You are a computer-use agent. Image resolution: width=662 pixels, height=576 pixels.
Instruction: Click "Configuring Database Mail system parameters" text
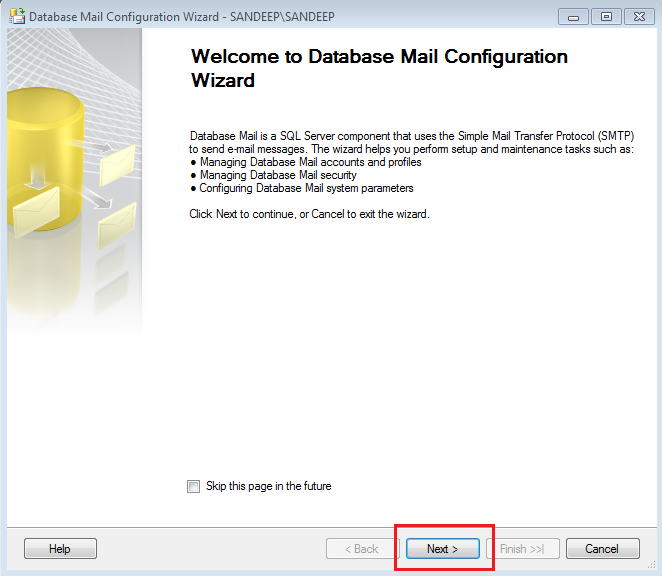point(306,188)
